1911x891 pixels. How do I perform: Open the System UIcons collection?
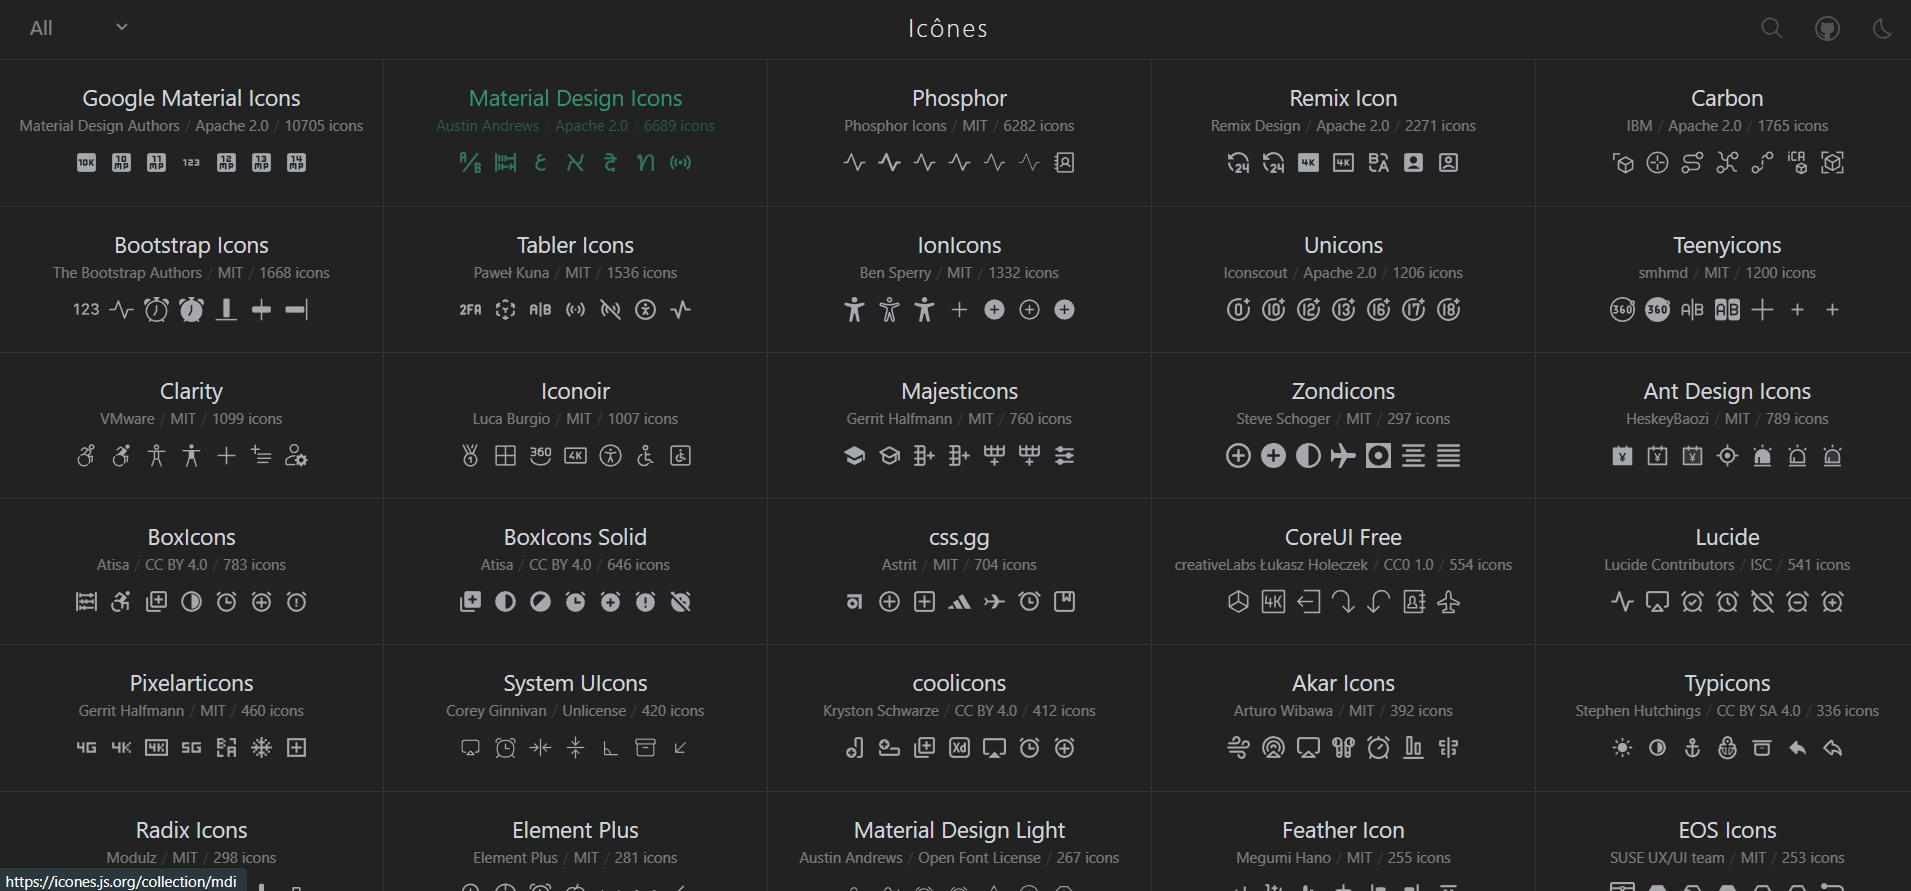[x=575, y=718]
